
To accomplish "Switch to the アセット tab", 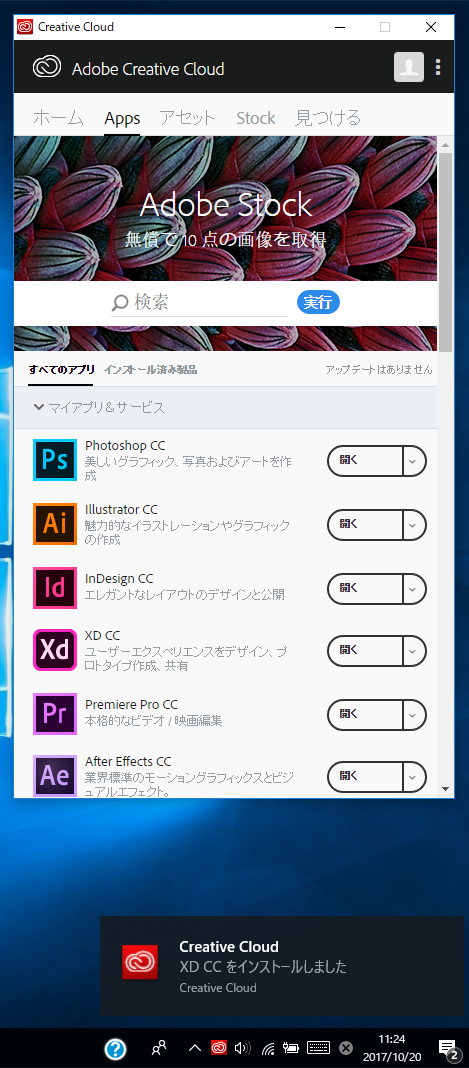I will point(187,118).
